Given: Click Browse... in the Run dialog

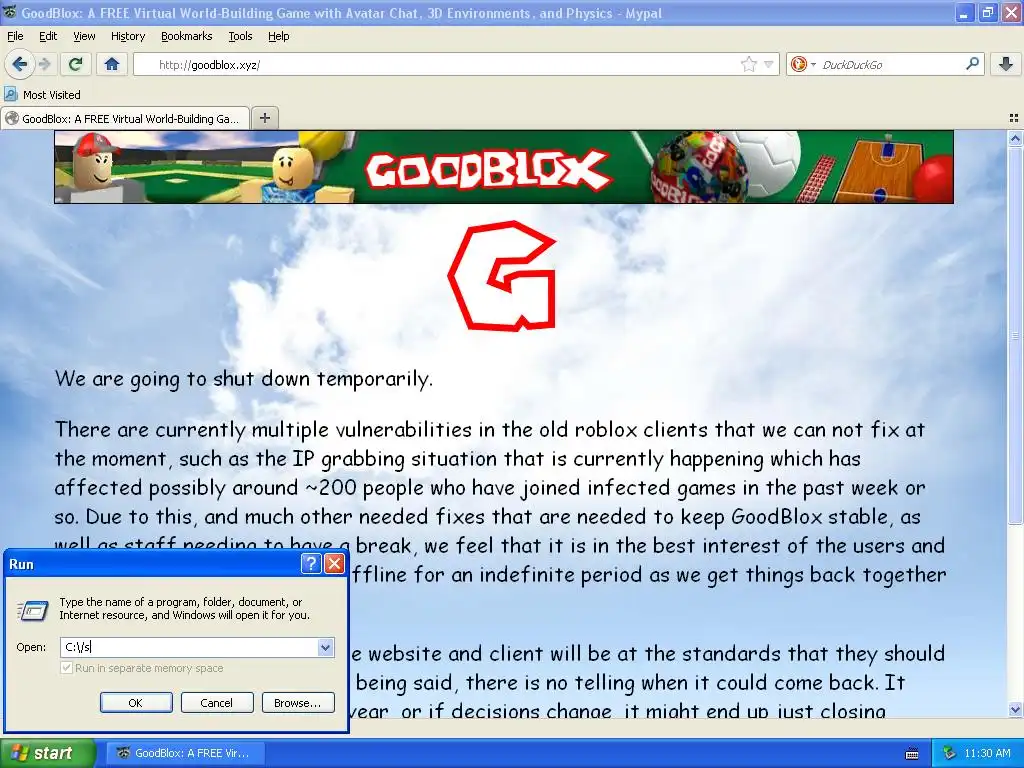Looking at the screenshot, I should pyautogui.click(x=298, y=703).
